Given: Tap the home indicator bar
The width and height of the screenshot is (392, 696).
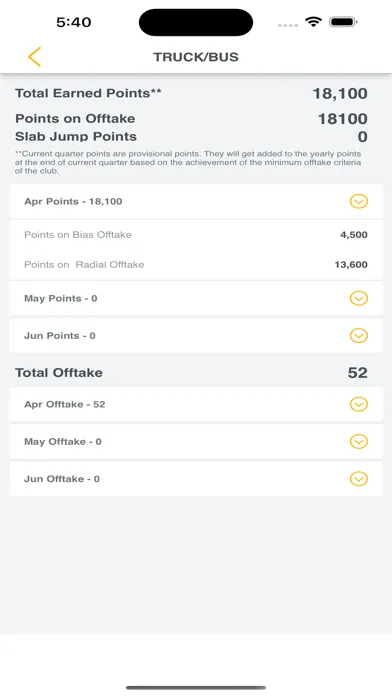Looking at the screenshot, I should 196,688.
